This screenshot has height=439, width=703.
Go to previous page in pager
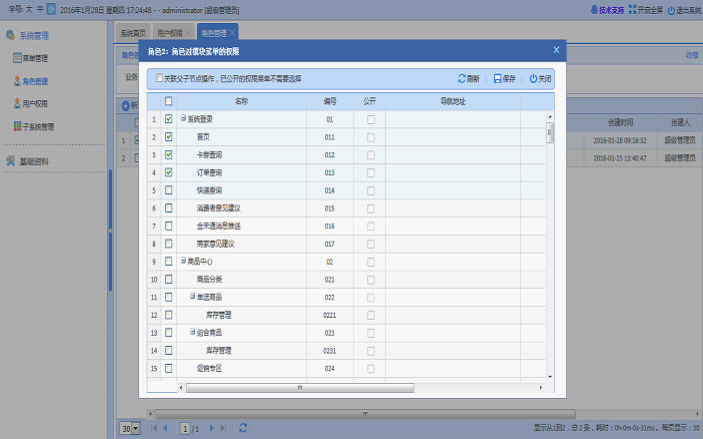click(x=165, y=428)
